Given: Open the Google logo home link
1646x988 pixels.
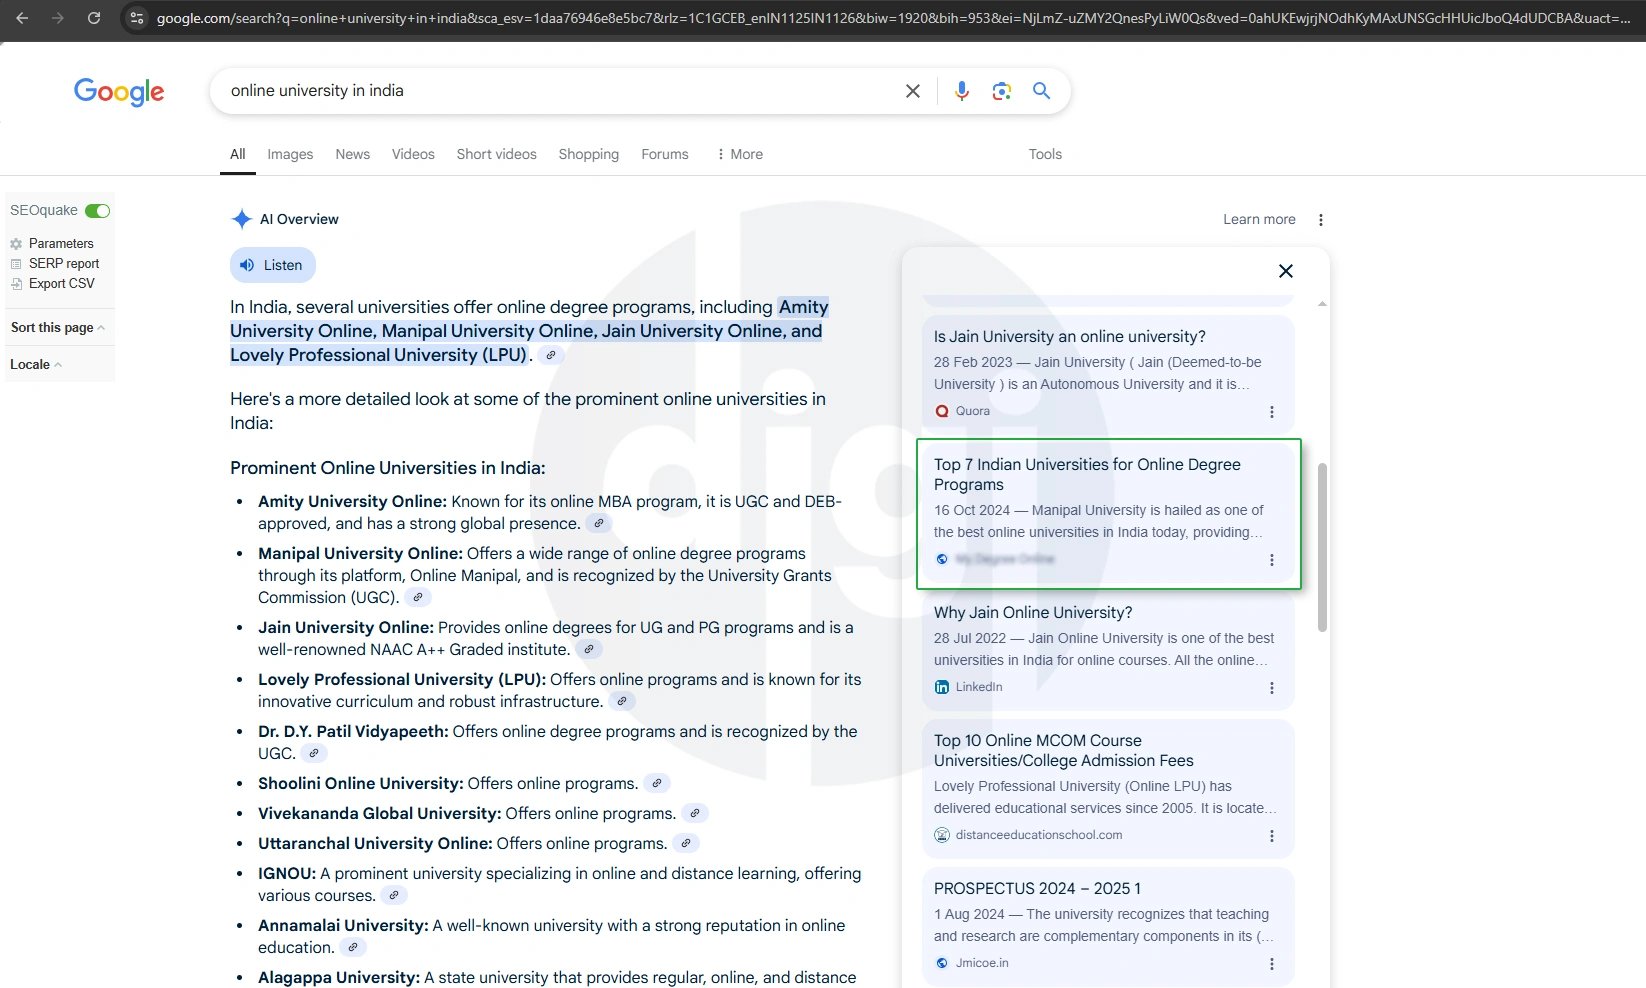Looking at the screenshot, I should tap(119, 92).
